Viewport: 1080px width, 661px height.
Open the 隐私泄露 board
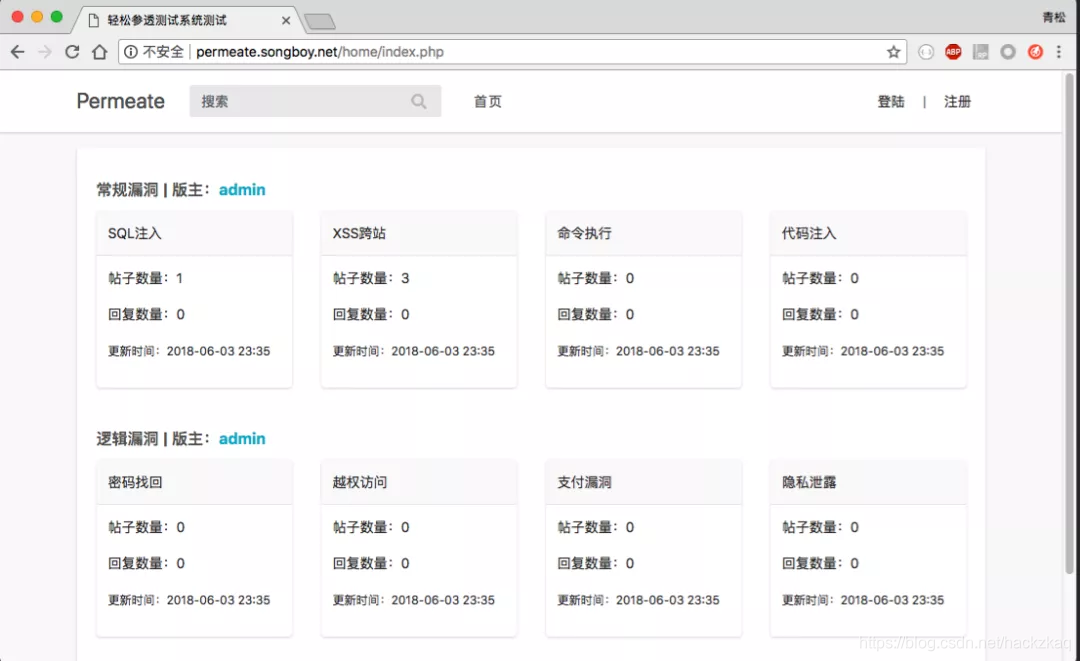809,482
